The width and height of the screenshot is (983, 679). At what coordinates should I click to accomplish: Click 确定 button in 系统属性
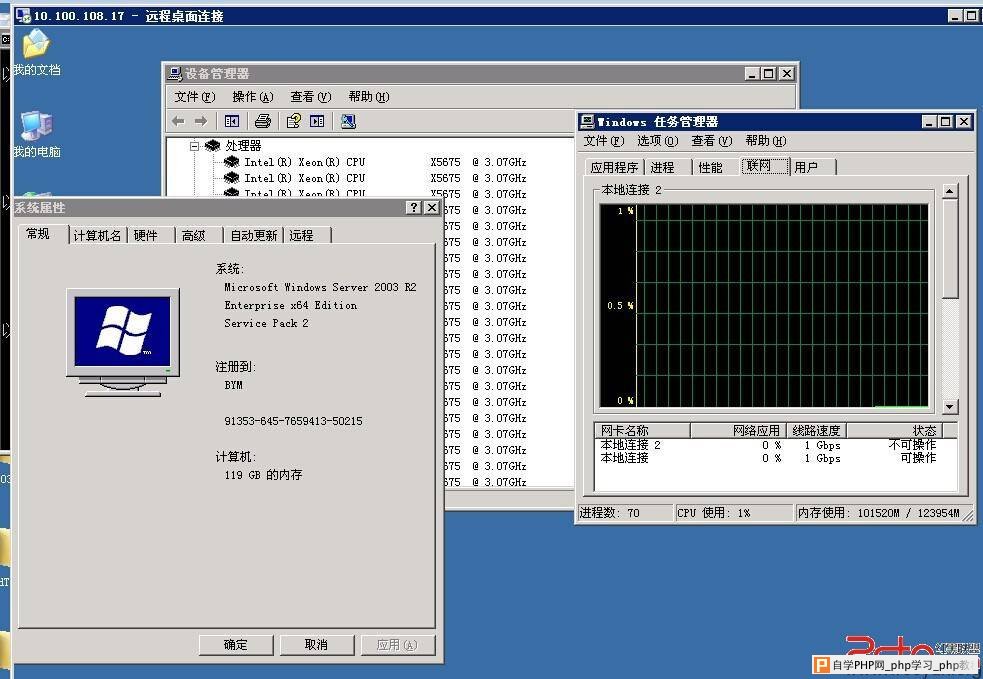pos(236,645)
